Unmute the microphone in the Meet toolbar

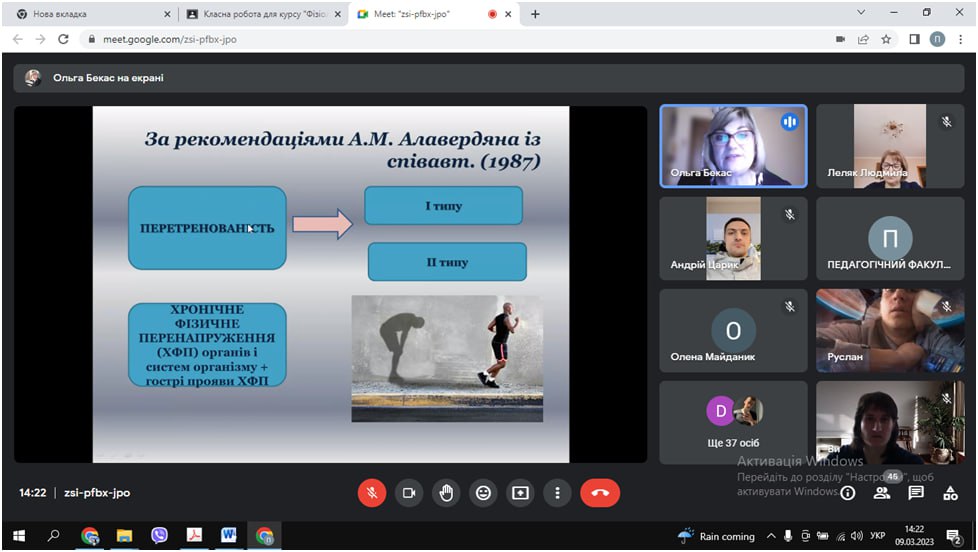tap(372, 493)
